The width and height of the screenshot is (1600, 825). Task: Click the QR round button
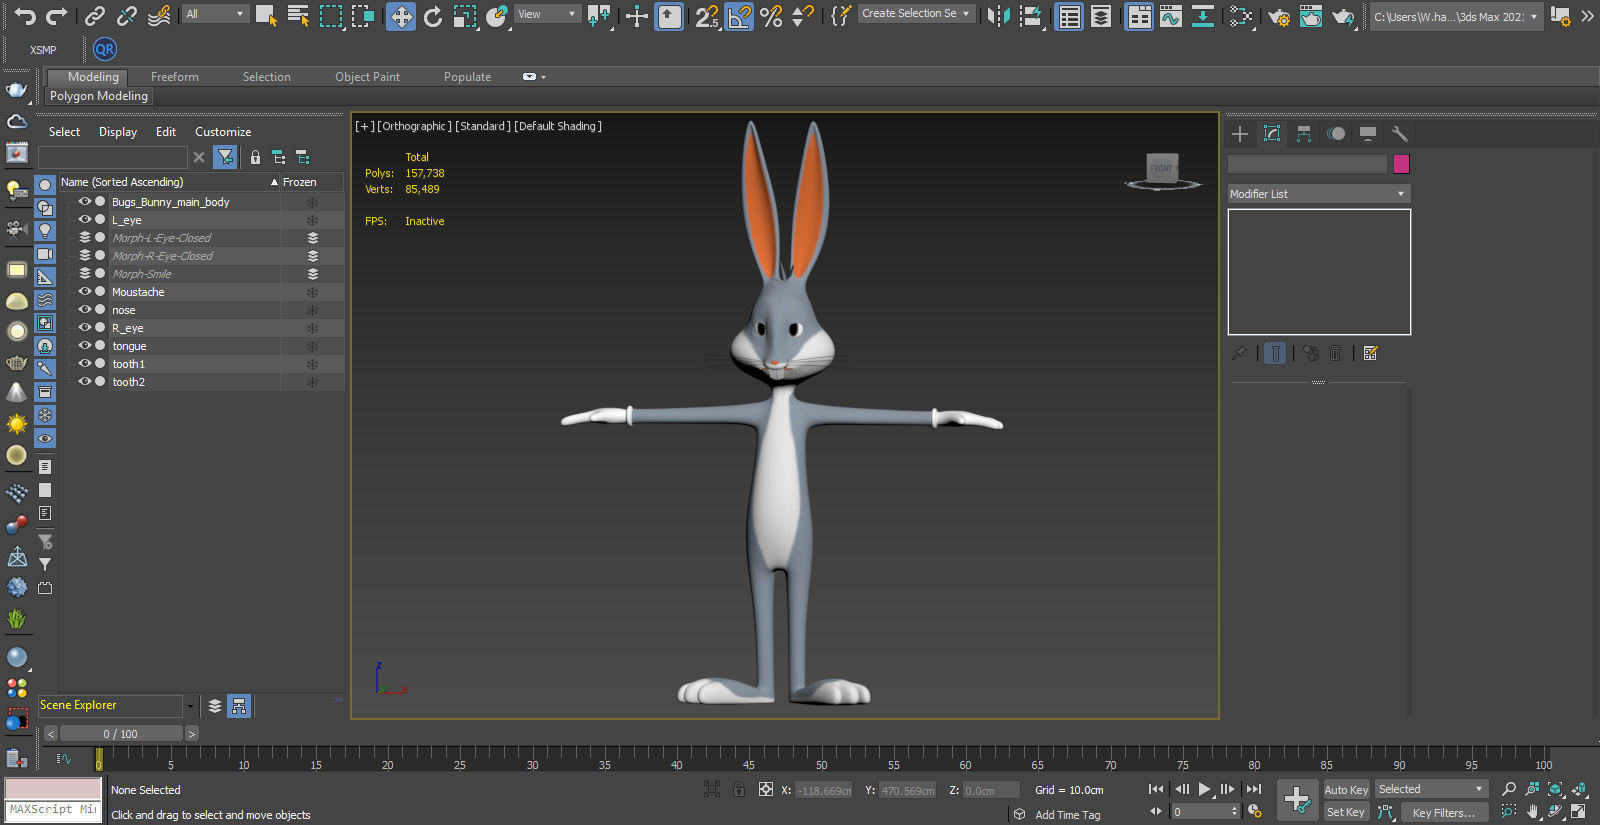pyautogui.click(x=105, y=49)
